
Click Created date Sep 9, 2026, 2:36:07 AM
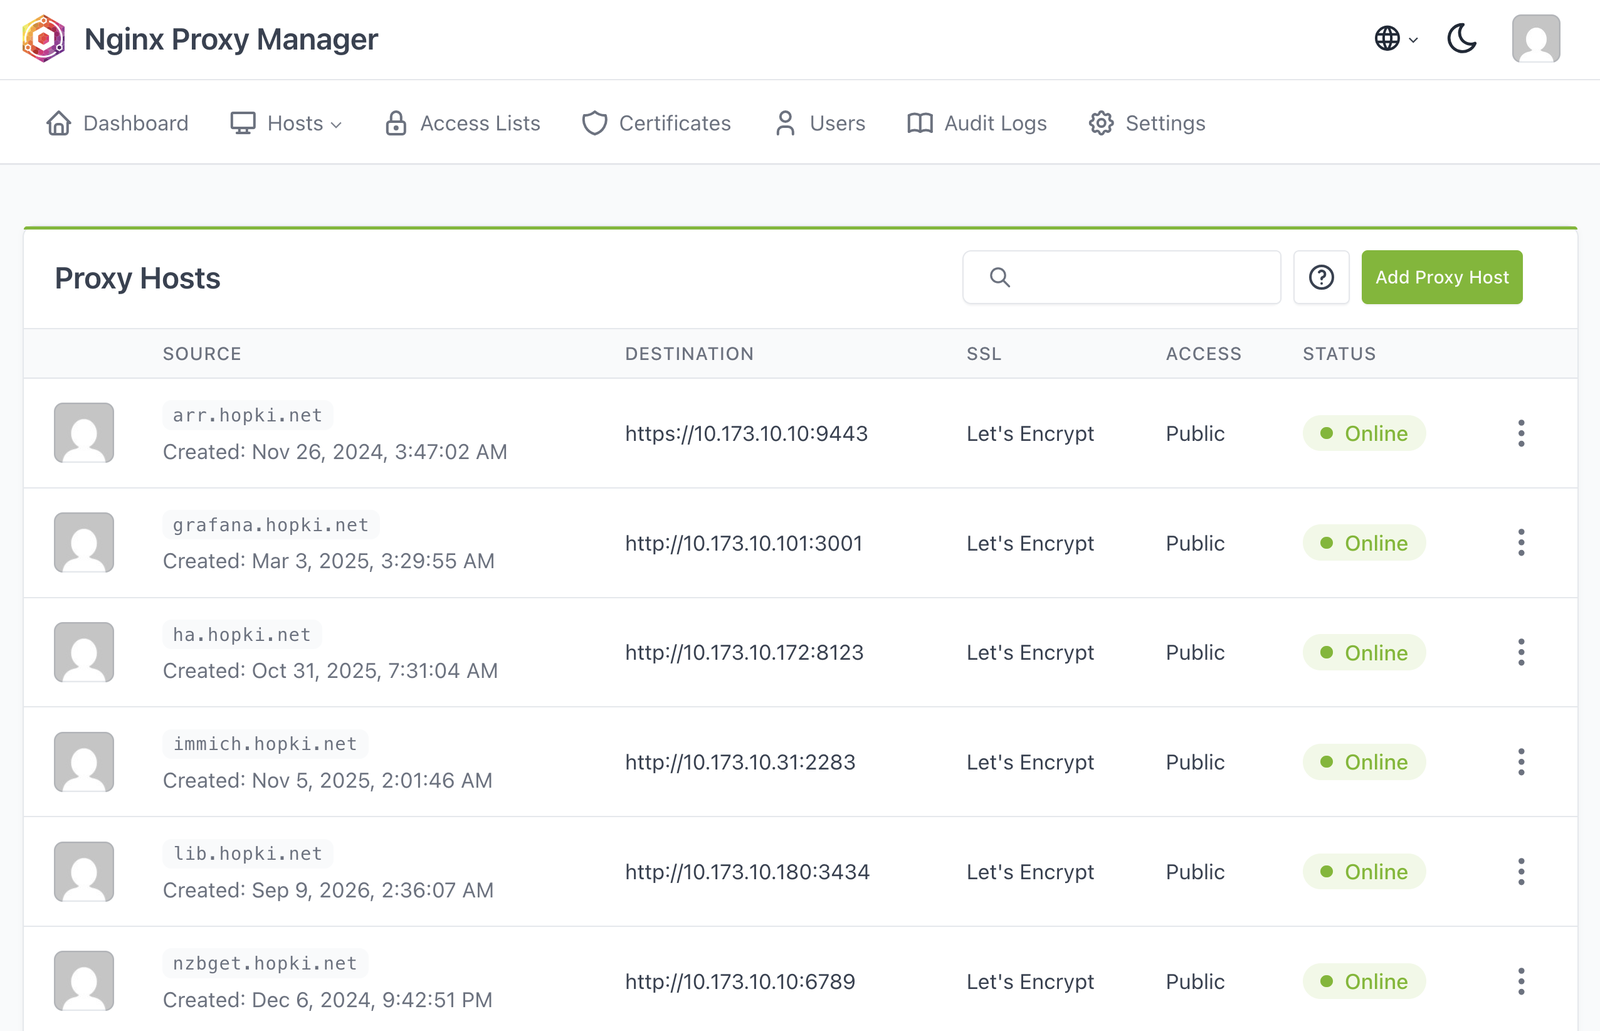coord(328,890)
